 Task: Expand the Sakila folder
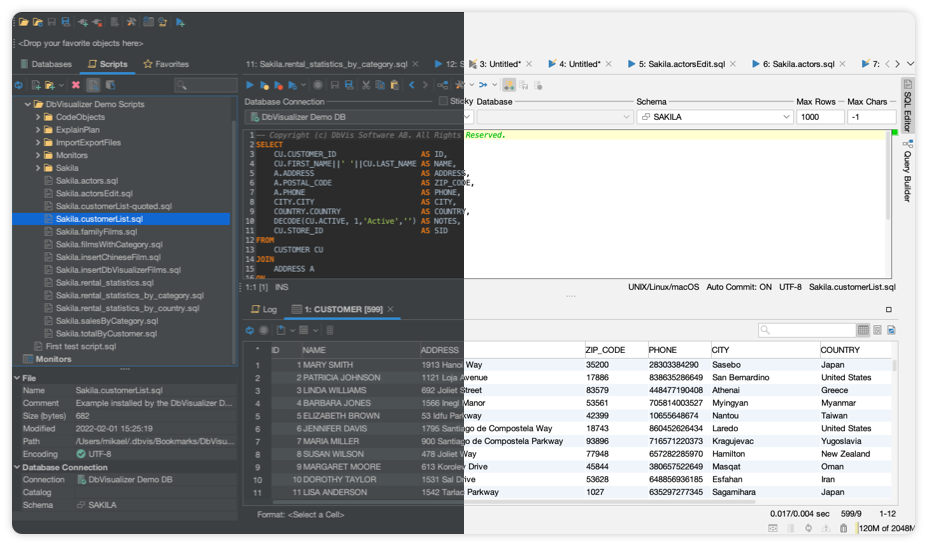click(38, 168)
